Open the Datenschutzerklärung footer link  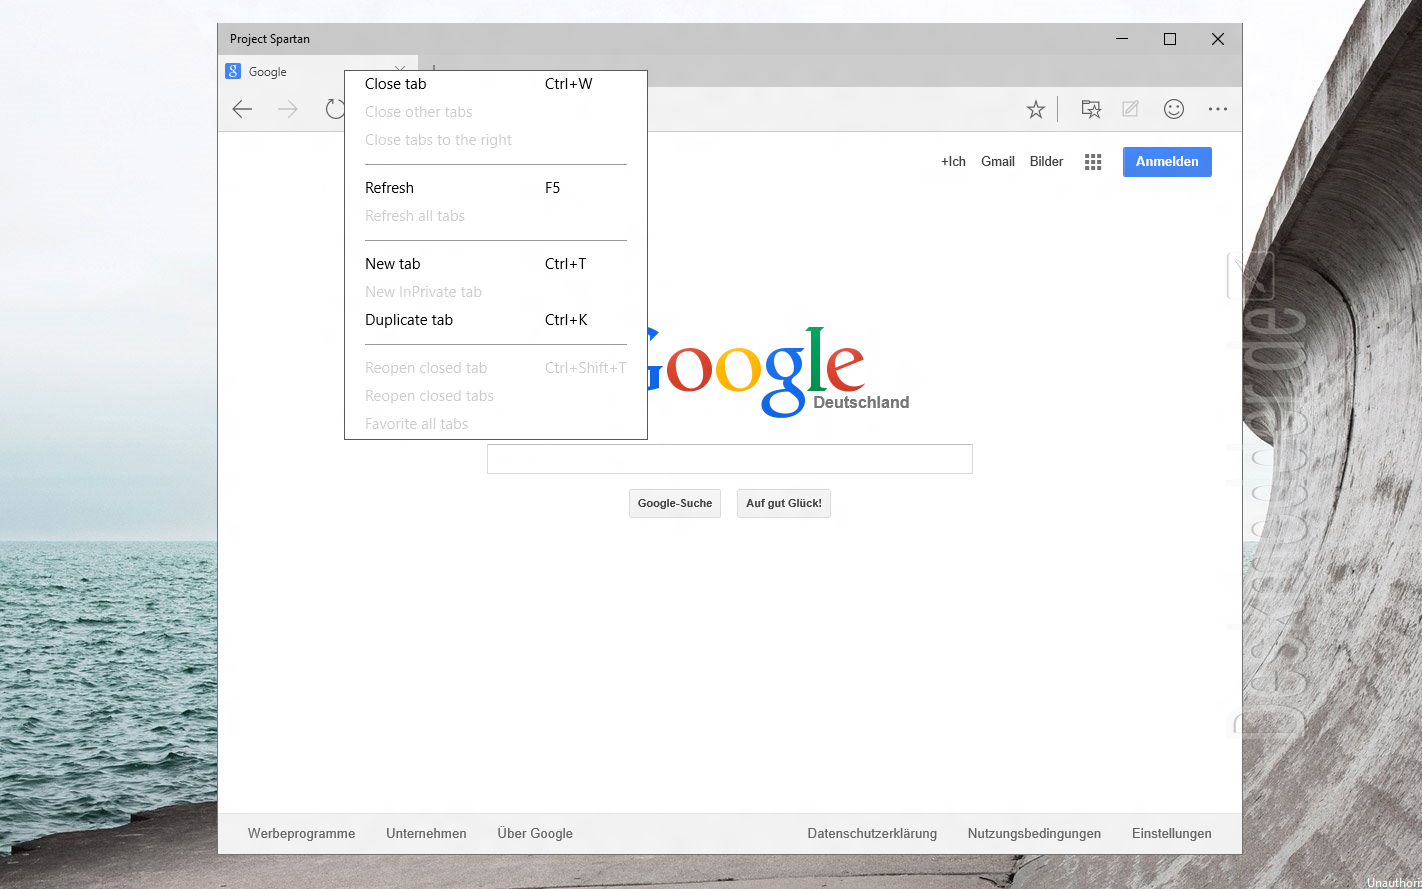(872, 834)
